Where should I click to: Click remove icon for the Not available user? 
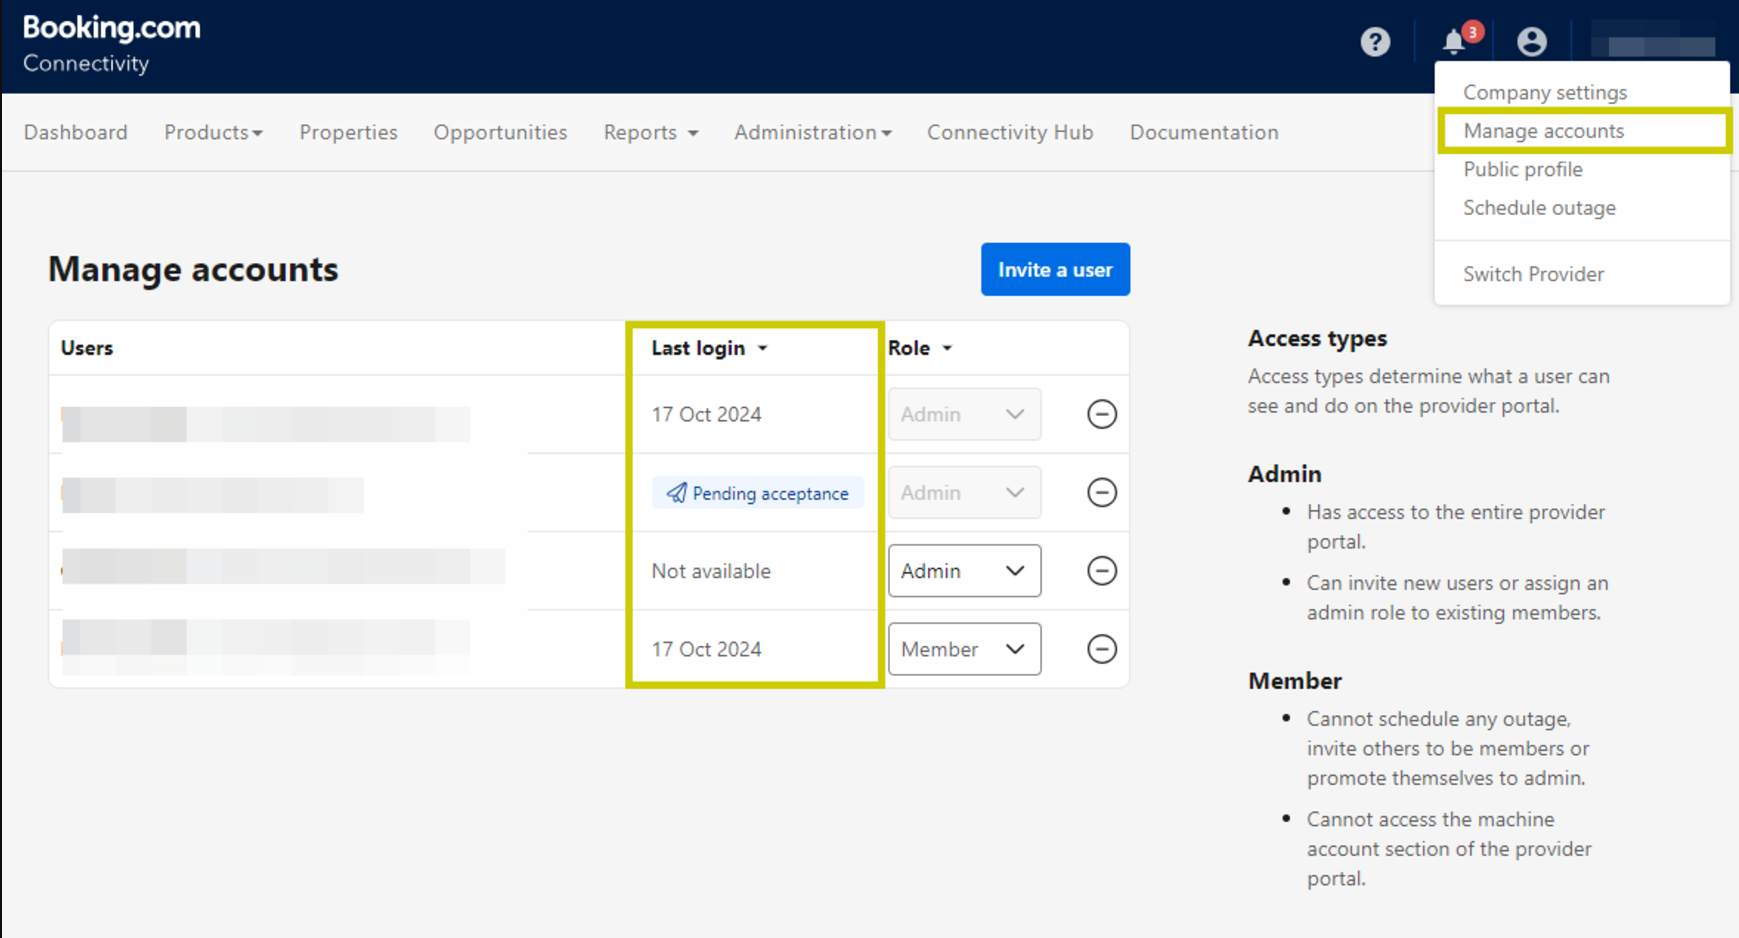pyautogui.click(x=1101, y=571)
